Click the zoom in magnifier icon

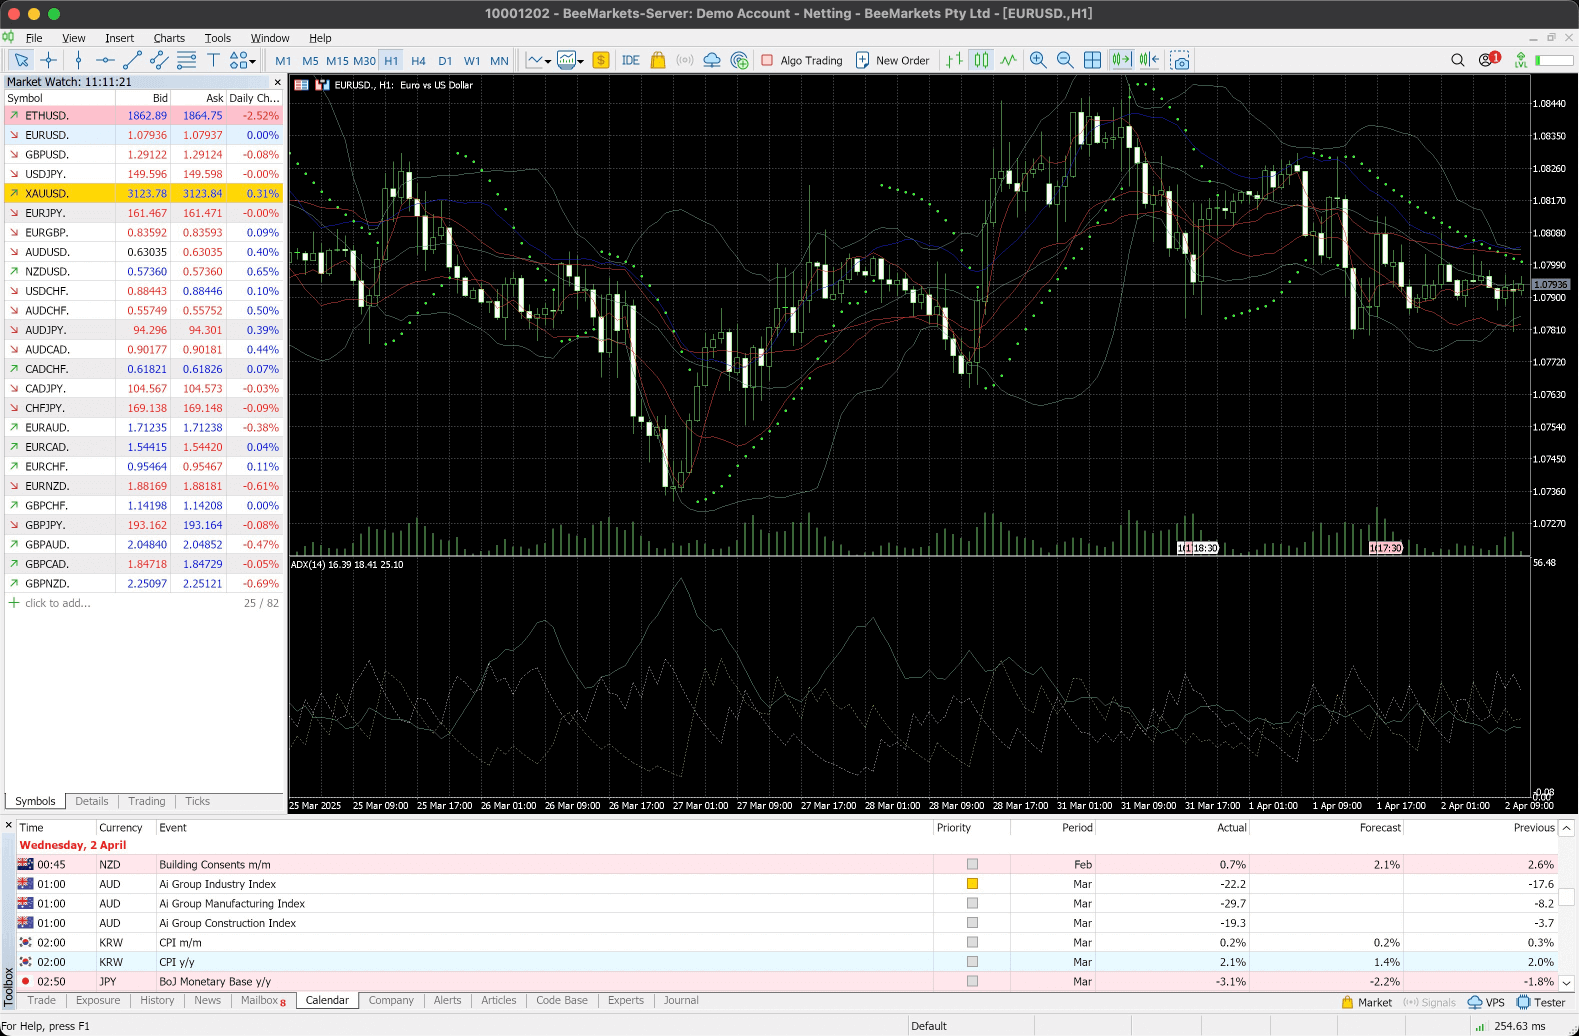click(1038, 60)
